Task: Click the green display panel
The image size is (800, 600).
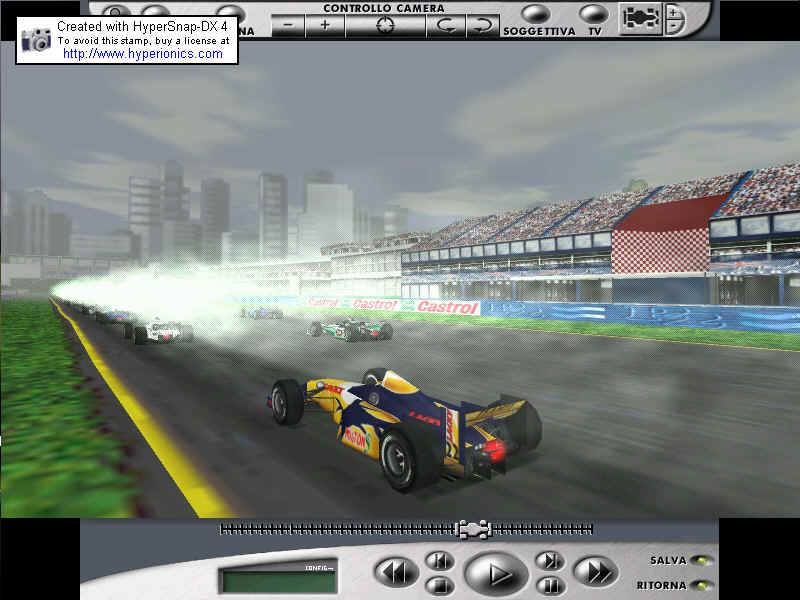Action: (279, 578)
